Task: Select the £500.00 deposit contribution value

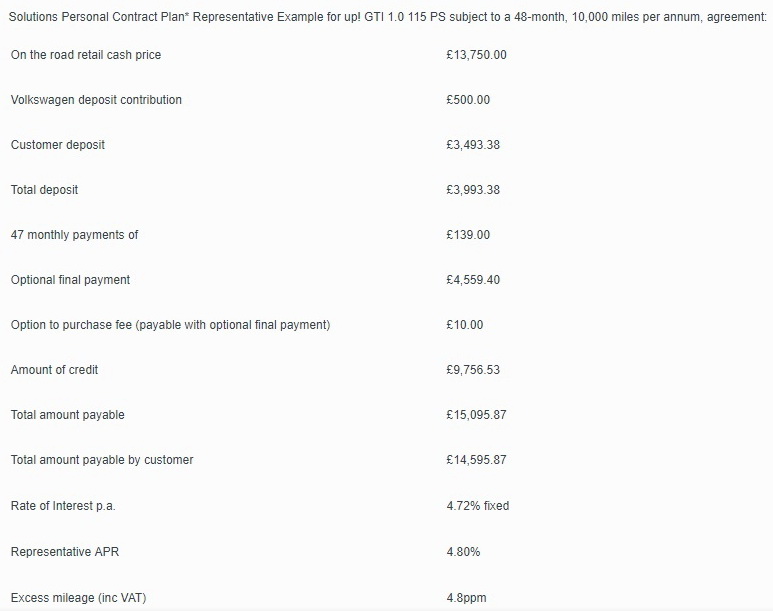Action: pyautogui.click(x=468, y=100)
